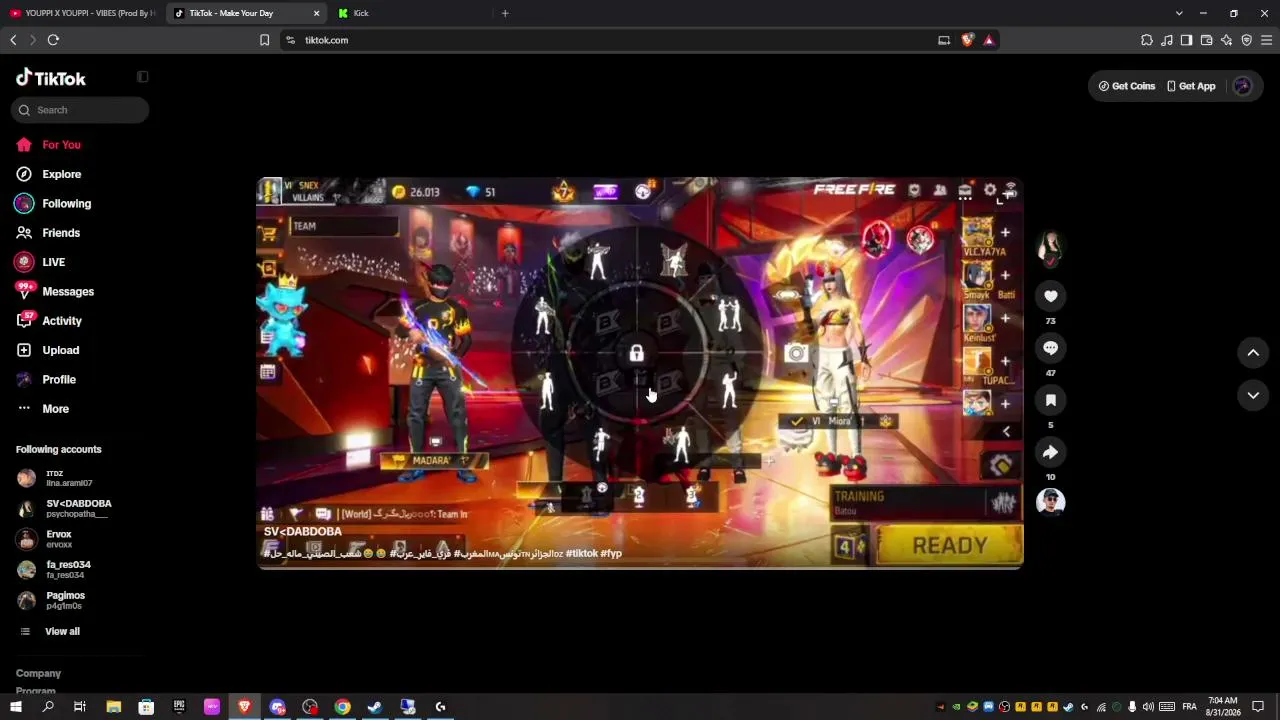Like the video with the heart icon

(1050, 296)
